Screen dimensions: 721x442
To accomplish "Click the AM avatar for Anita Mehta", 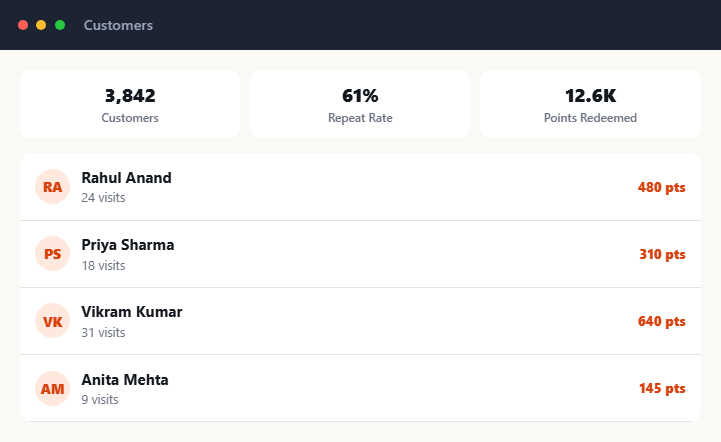I will click(x=52, y=389).
